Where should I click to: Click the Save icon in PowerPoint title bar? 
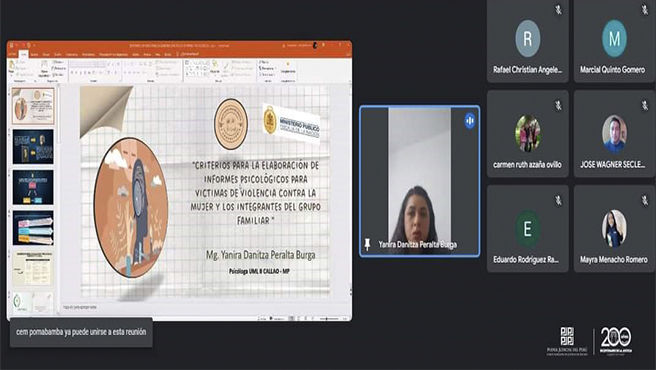pyautogui.click(x=11, y=45)
